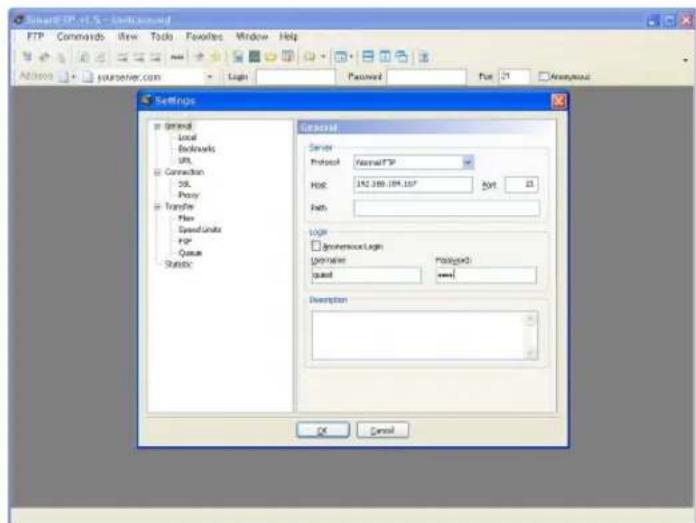
Task: Select URL in the settings tree
Action: coord(185,160)
